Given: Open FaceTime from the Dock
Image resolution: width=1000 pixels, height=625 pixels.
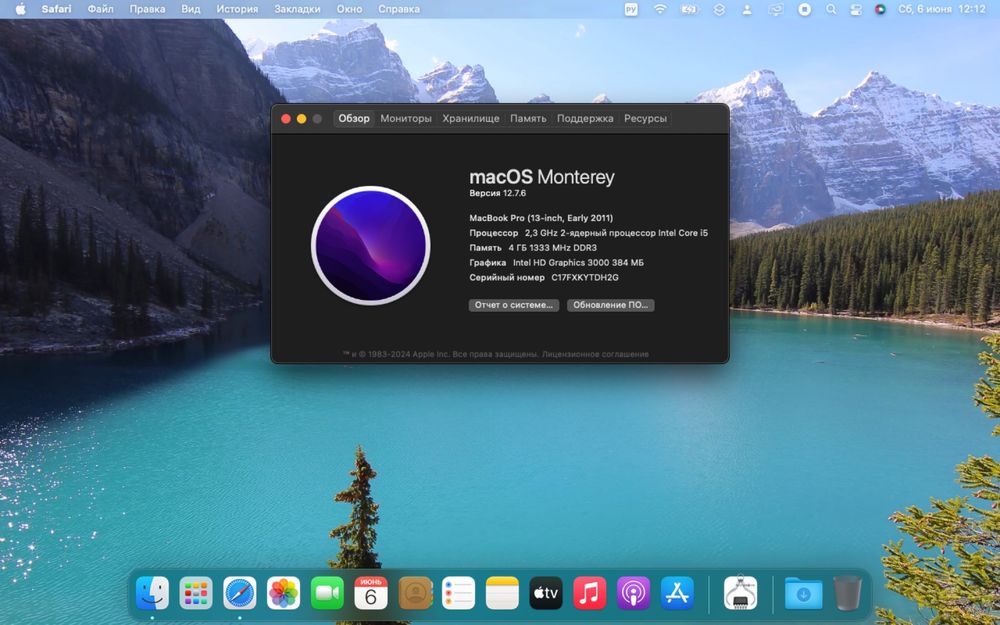Looking at the screenshot, I should click(x=327, y=593).
